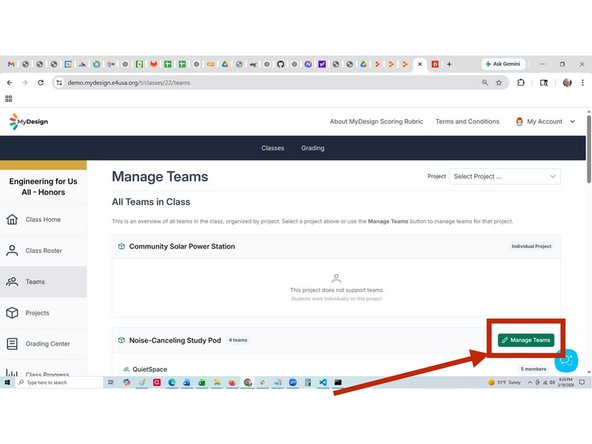Click Manage Teams green button
This screenshot has width=592, height=444.
tap(526, 340)
